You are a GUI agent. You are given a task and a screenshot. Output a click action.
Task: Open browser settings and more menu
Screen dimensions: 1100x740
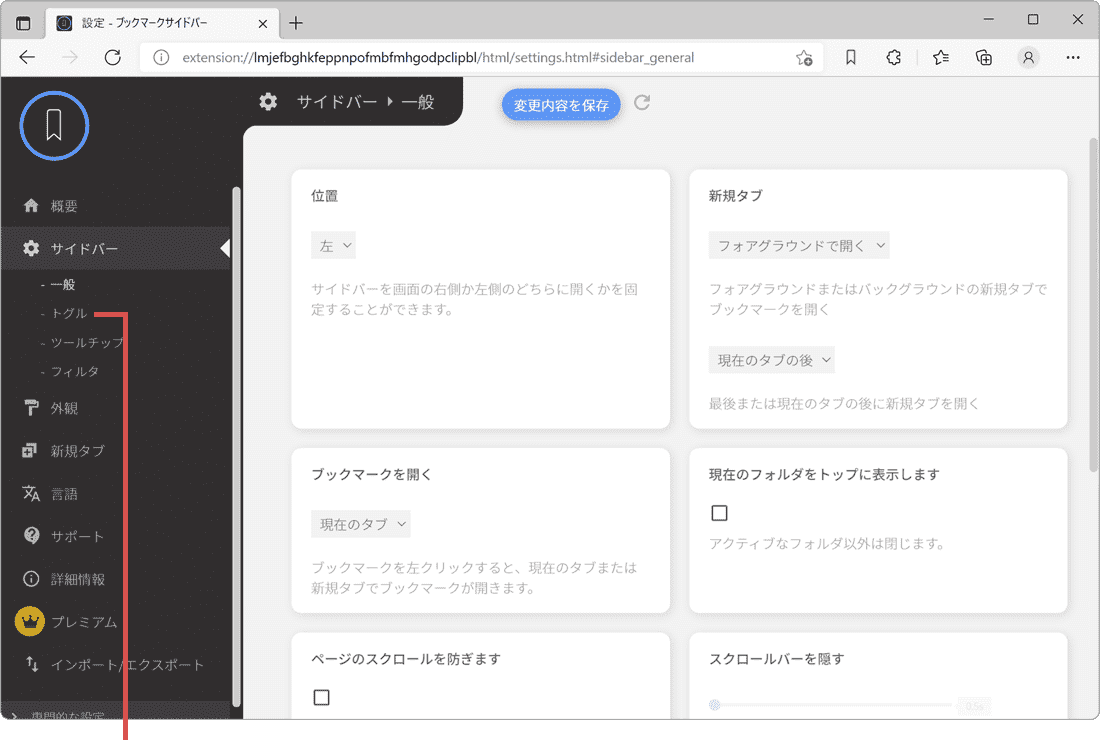tap(1073, 58)
